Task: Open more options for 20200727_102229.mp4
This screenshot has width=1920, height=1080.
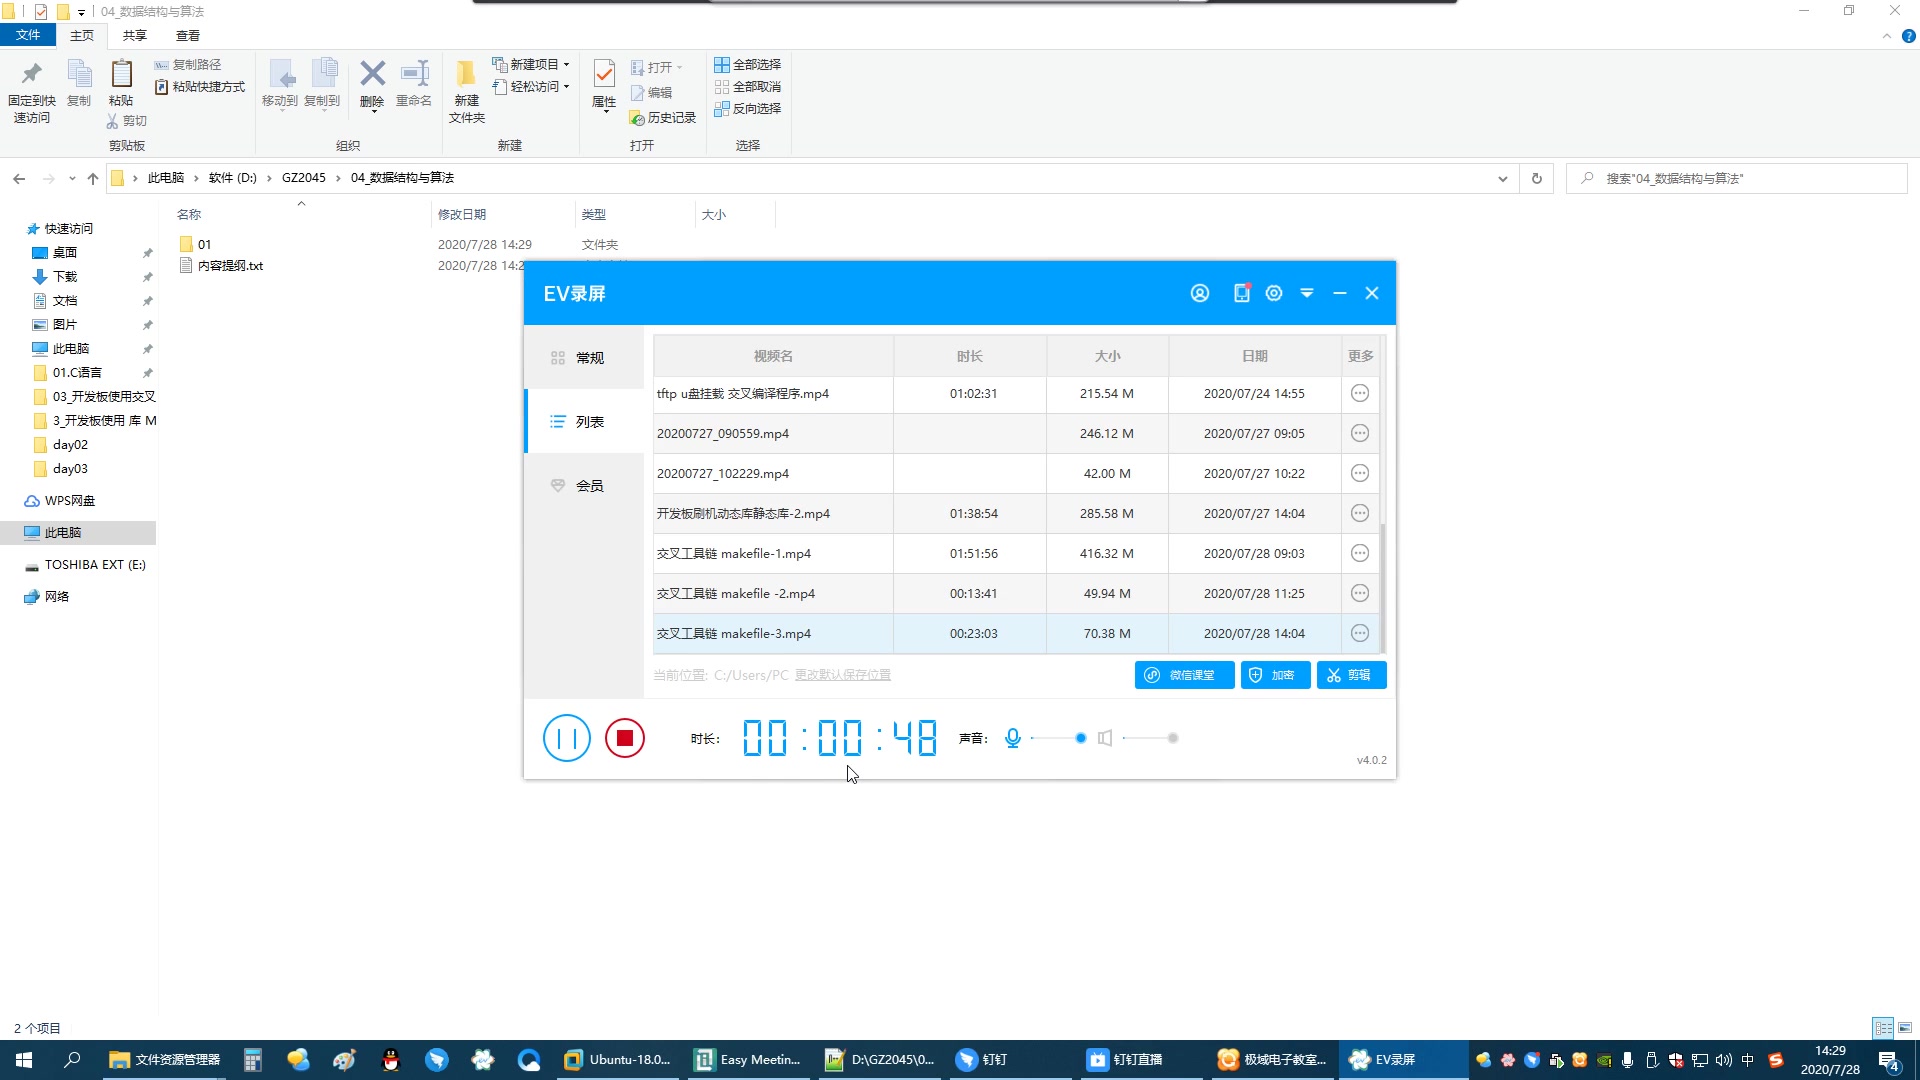Action: tap(1360, 474)
